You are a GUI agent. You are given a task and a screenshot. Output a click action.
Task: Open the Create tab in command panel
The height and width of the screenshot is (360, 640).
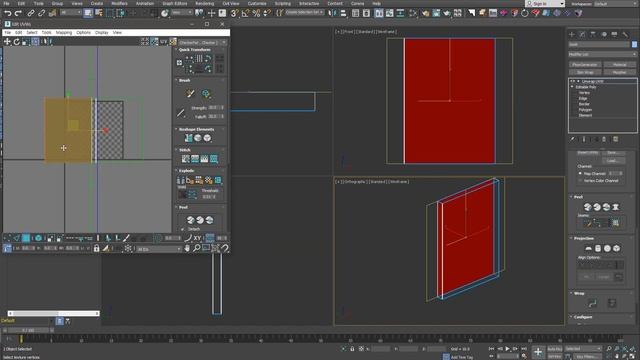[572, 35]
